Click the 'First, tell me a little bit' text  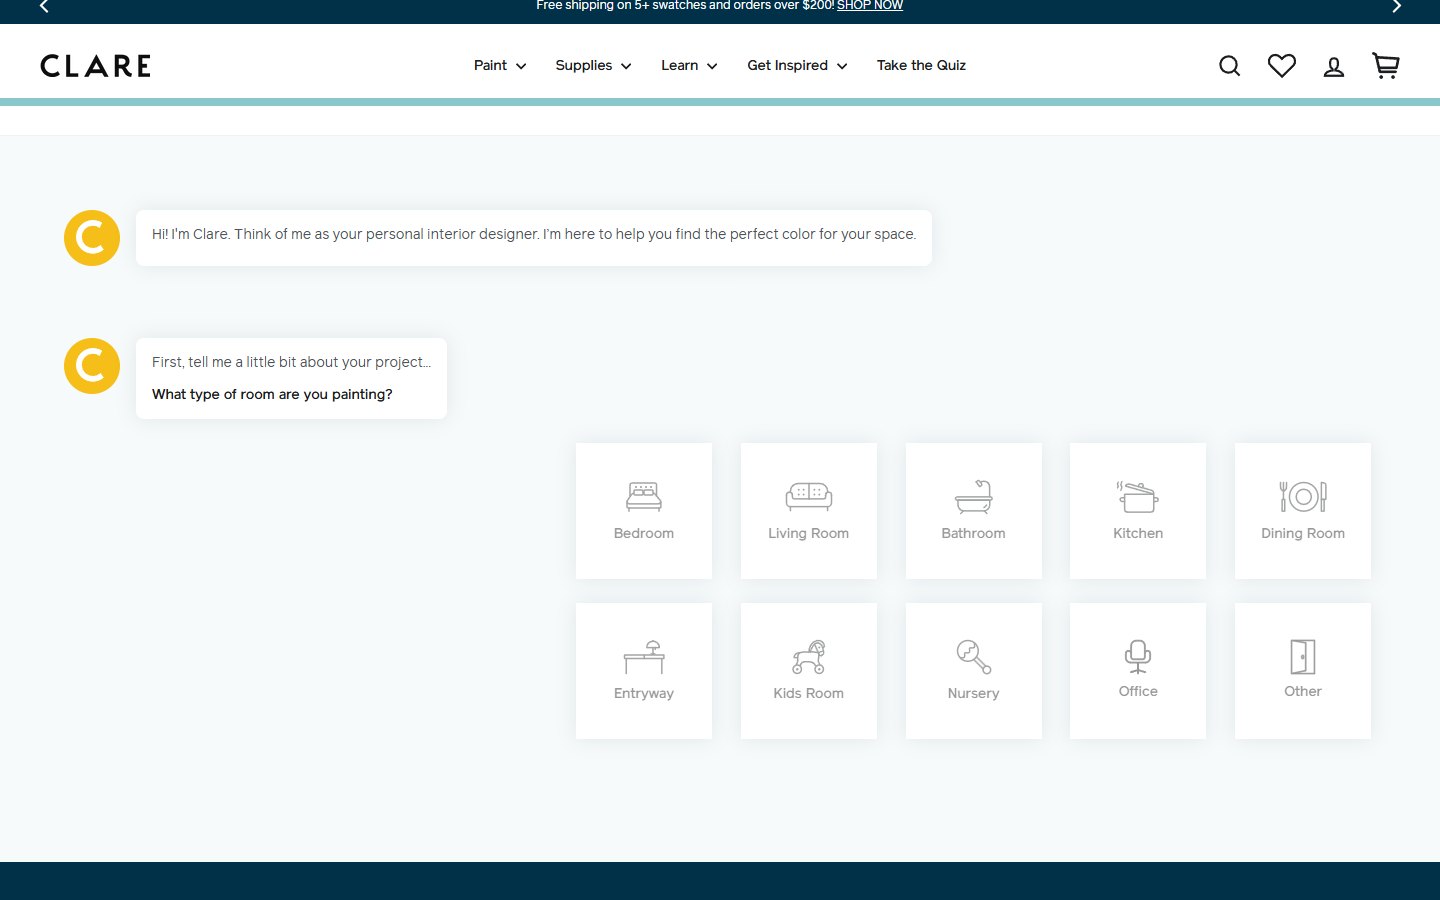pyautogui.click(x=291, y=363)
